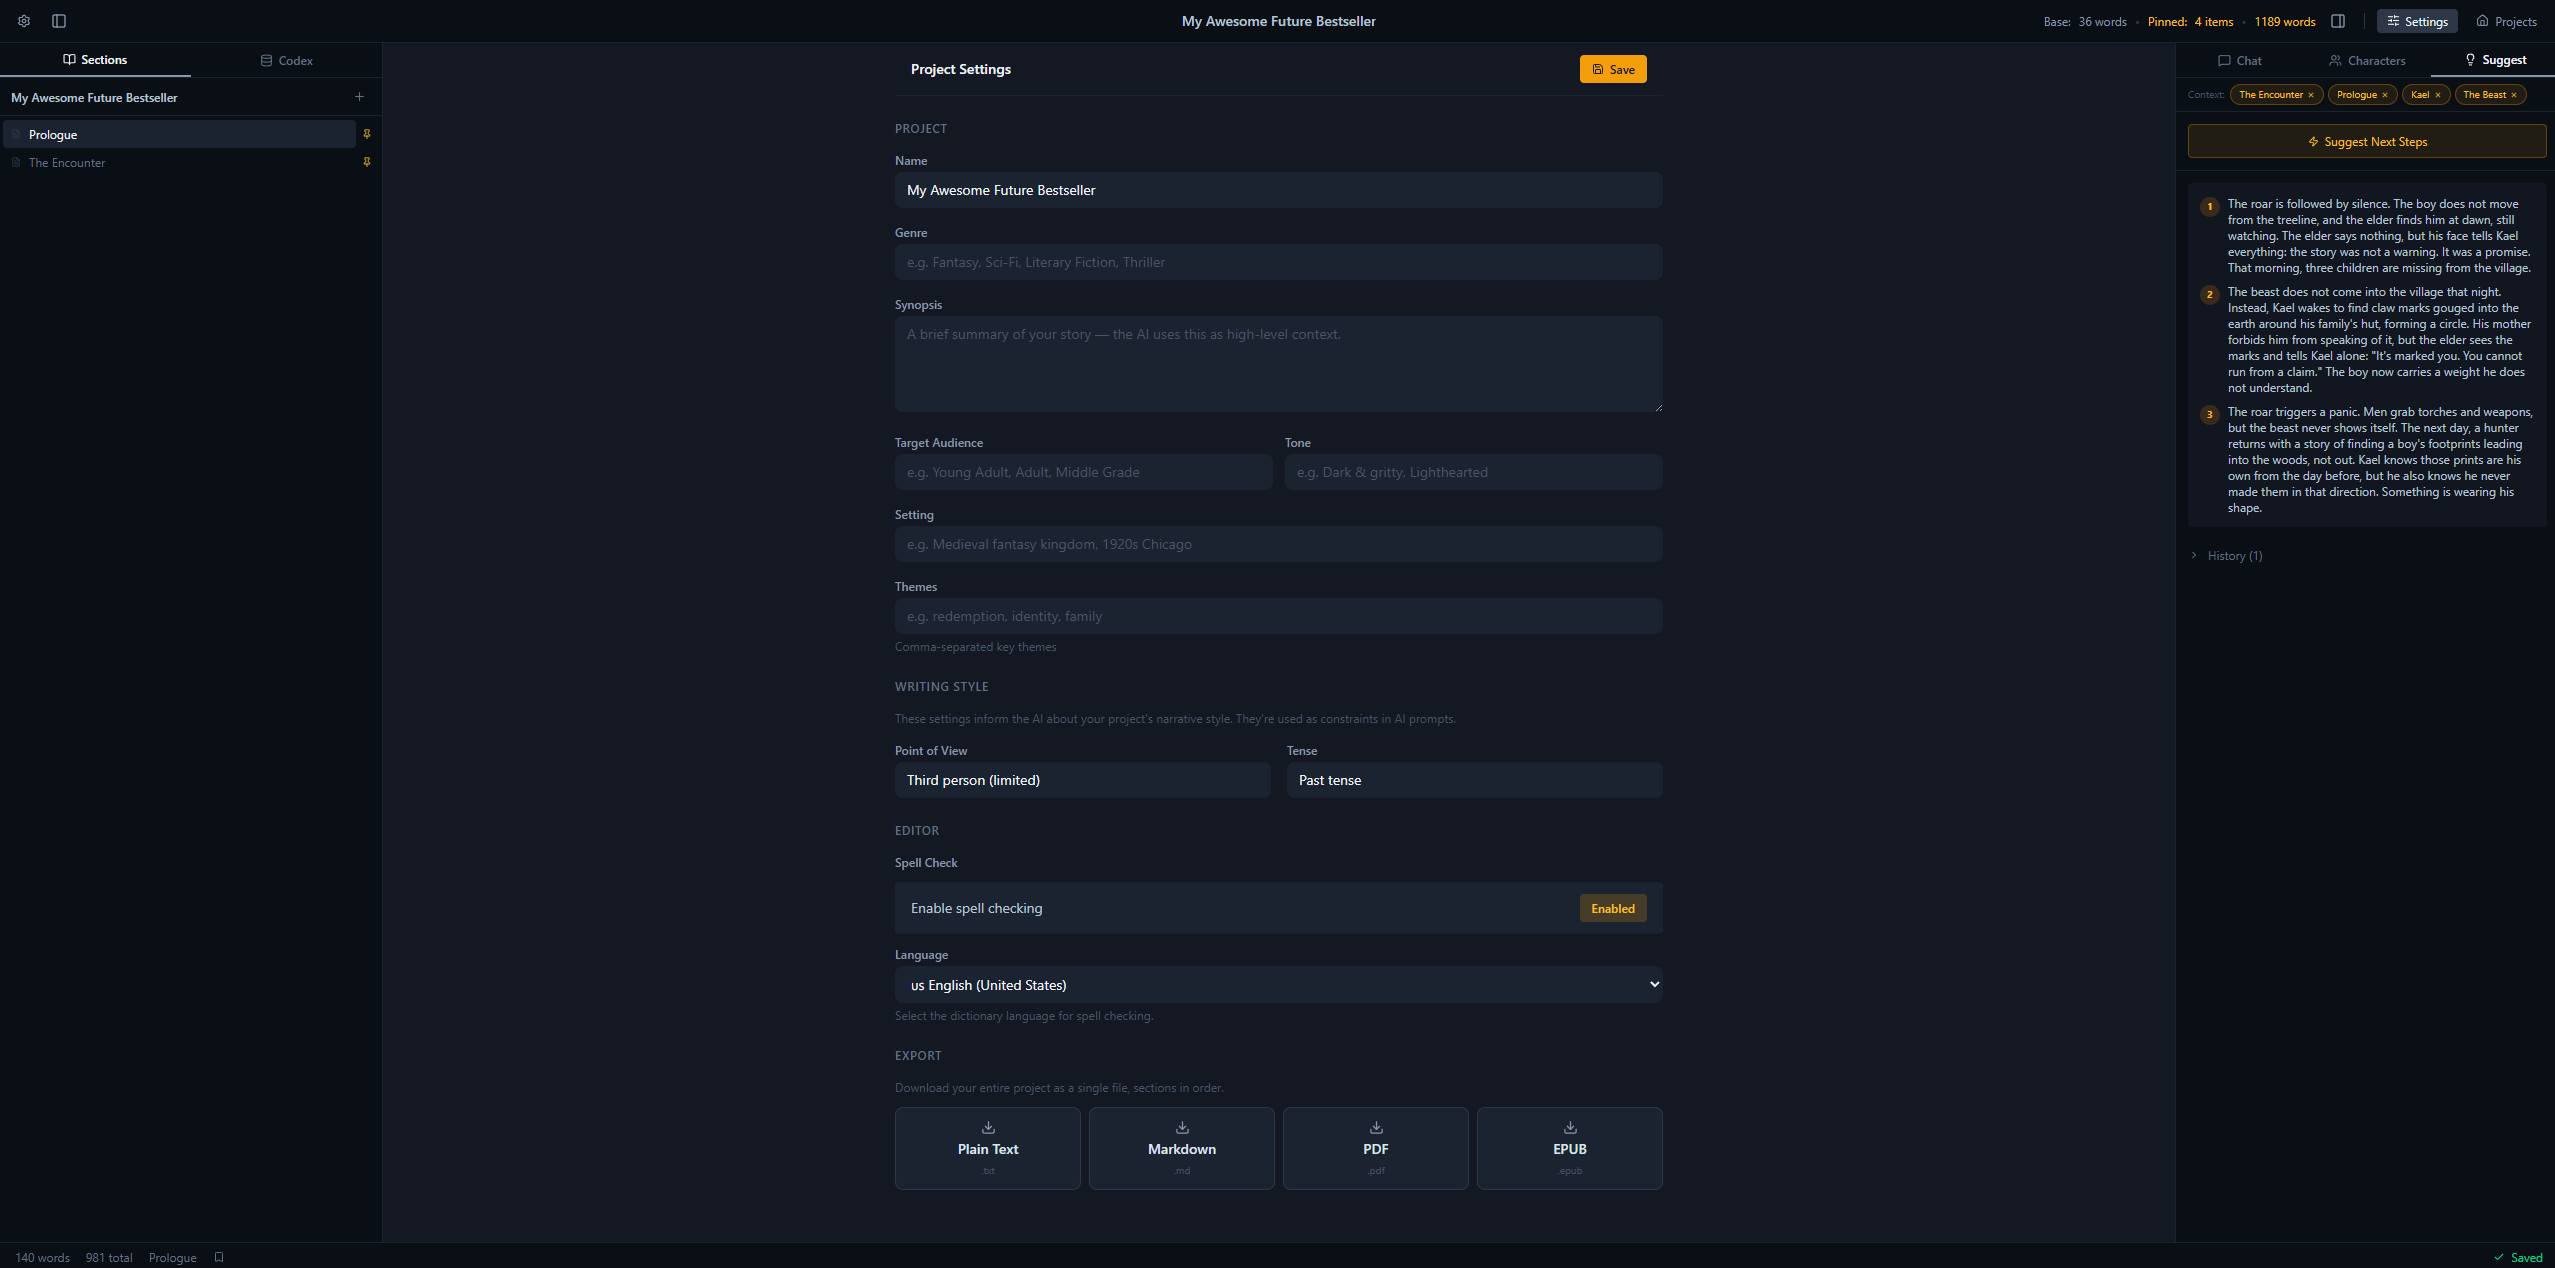This screenshot has height=1268, width=2555.
Task: Remove The Beast context chip
Action: pos(2514,95)
